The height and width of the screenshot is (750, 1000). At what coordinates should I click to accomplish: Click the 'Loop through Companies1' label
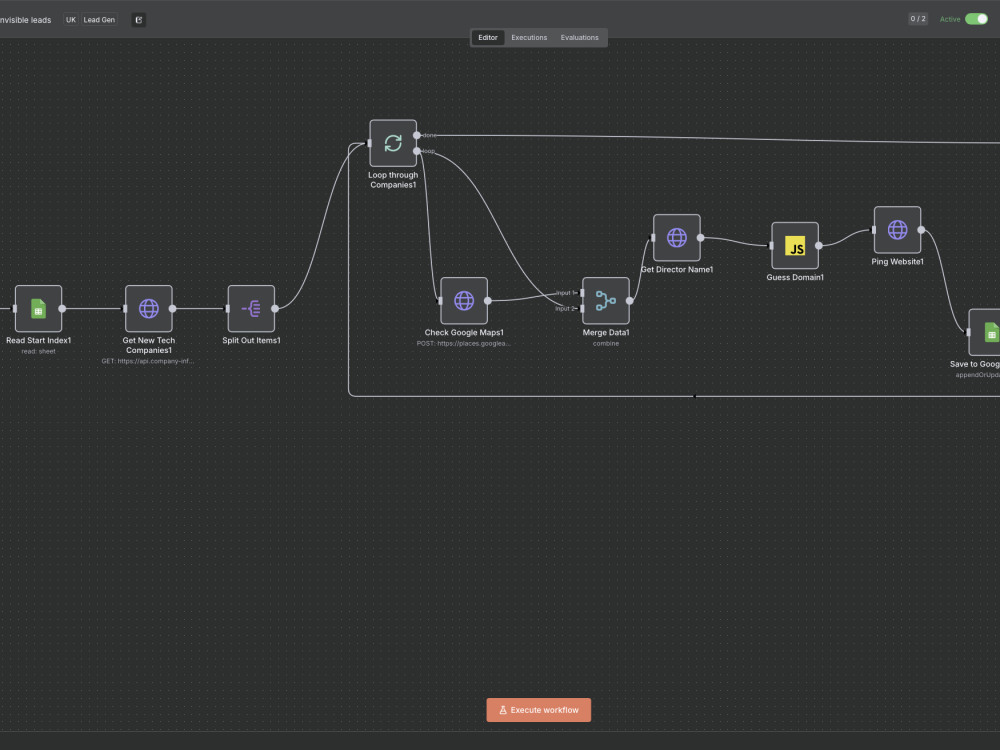pos(393,180)
